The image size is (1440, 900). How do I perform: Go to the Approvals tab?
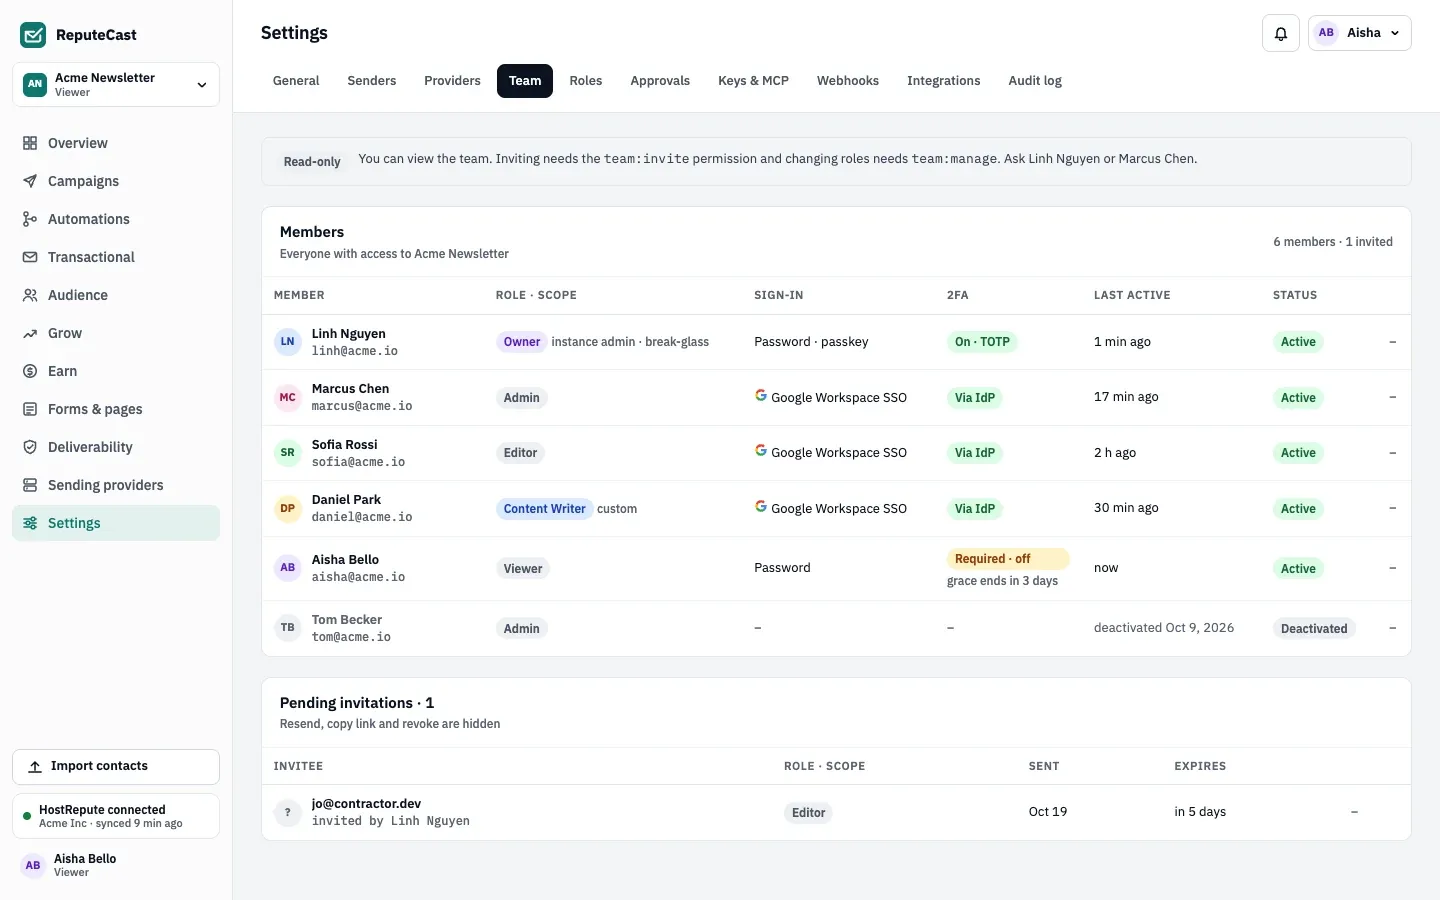660,81
